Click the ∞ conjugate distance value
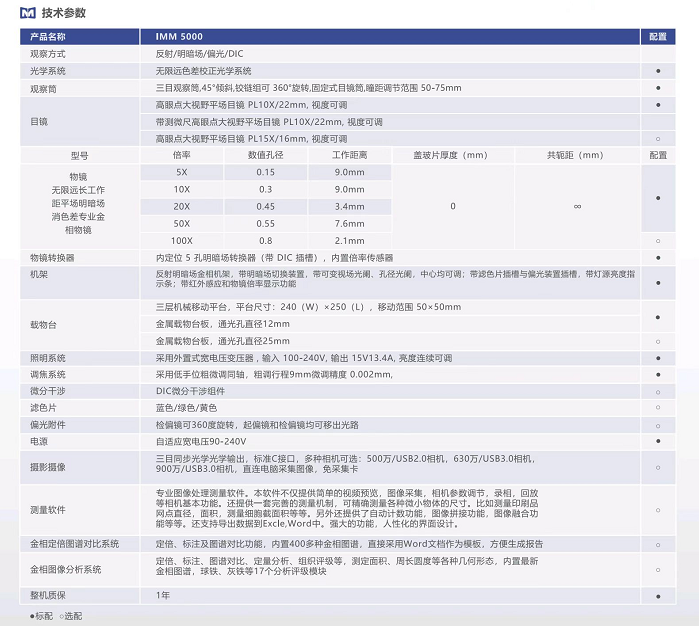The image size is (699, 626). [x=577, y=206]
